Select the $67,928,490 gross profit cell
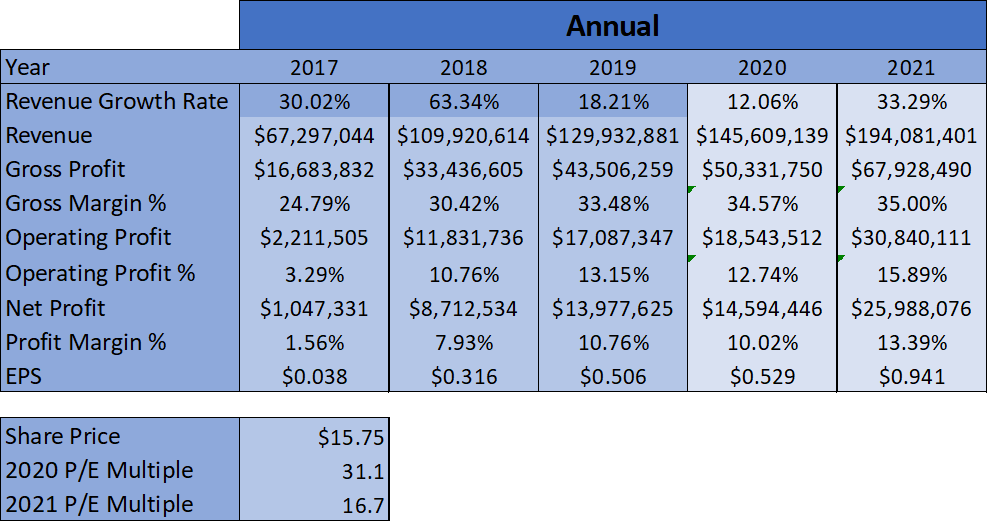The height and width of the screenshot is (522, 988). click(x=912, y=169)
